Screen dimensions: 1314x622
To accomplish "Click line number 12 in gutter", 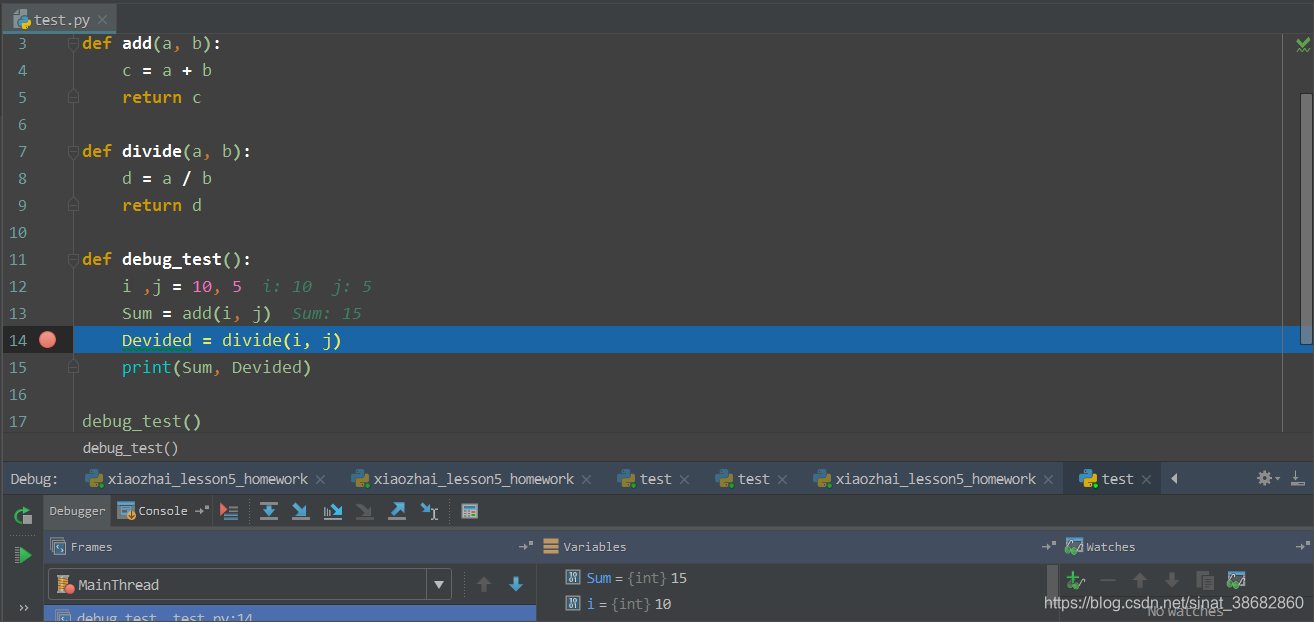I will tap(18, 286).
